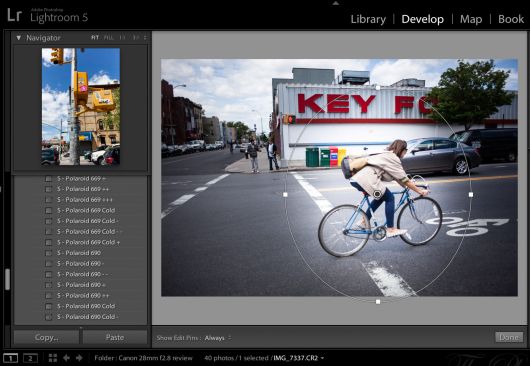
Task: Apply the 'S - Polaroid 690 - -' preset
Action: click(x=82, y=274)
